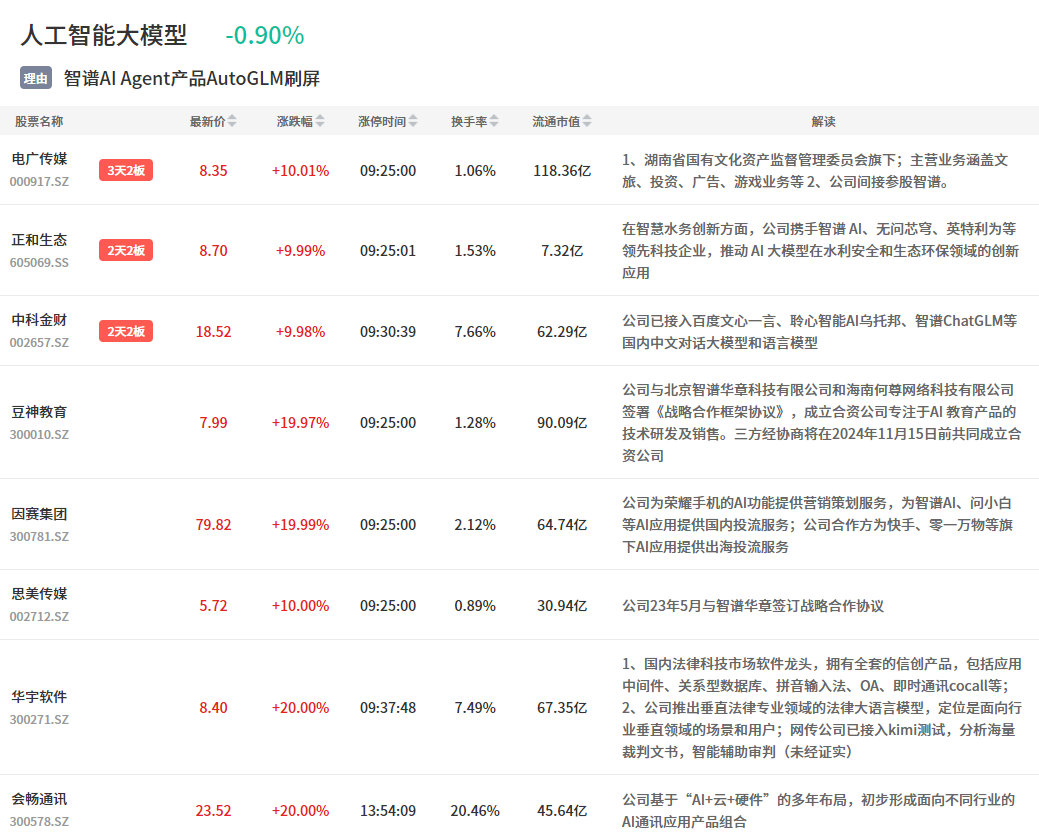The width and height of the screenshot is (1039, 838).
Task: Click the 理由 tag icon
Action: tap(36, 78)
